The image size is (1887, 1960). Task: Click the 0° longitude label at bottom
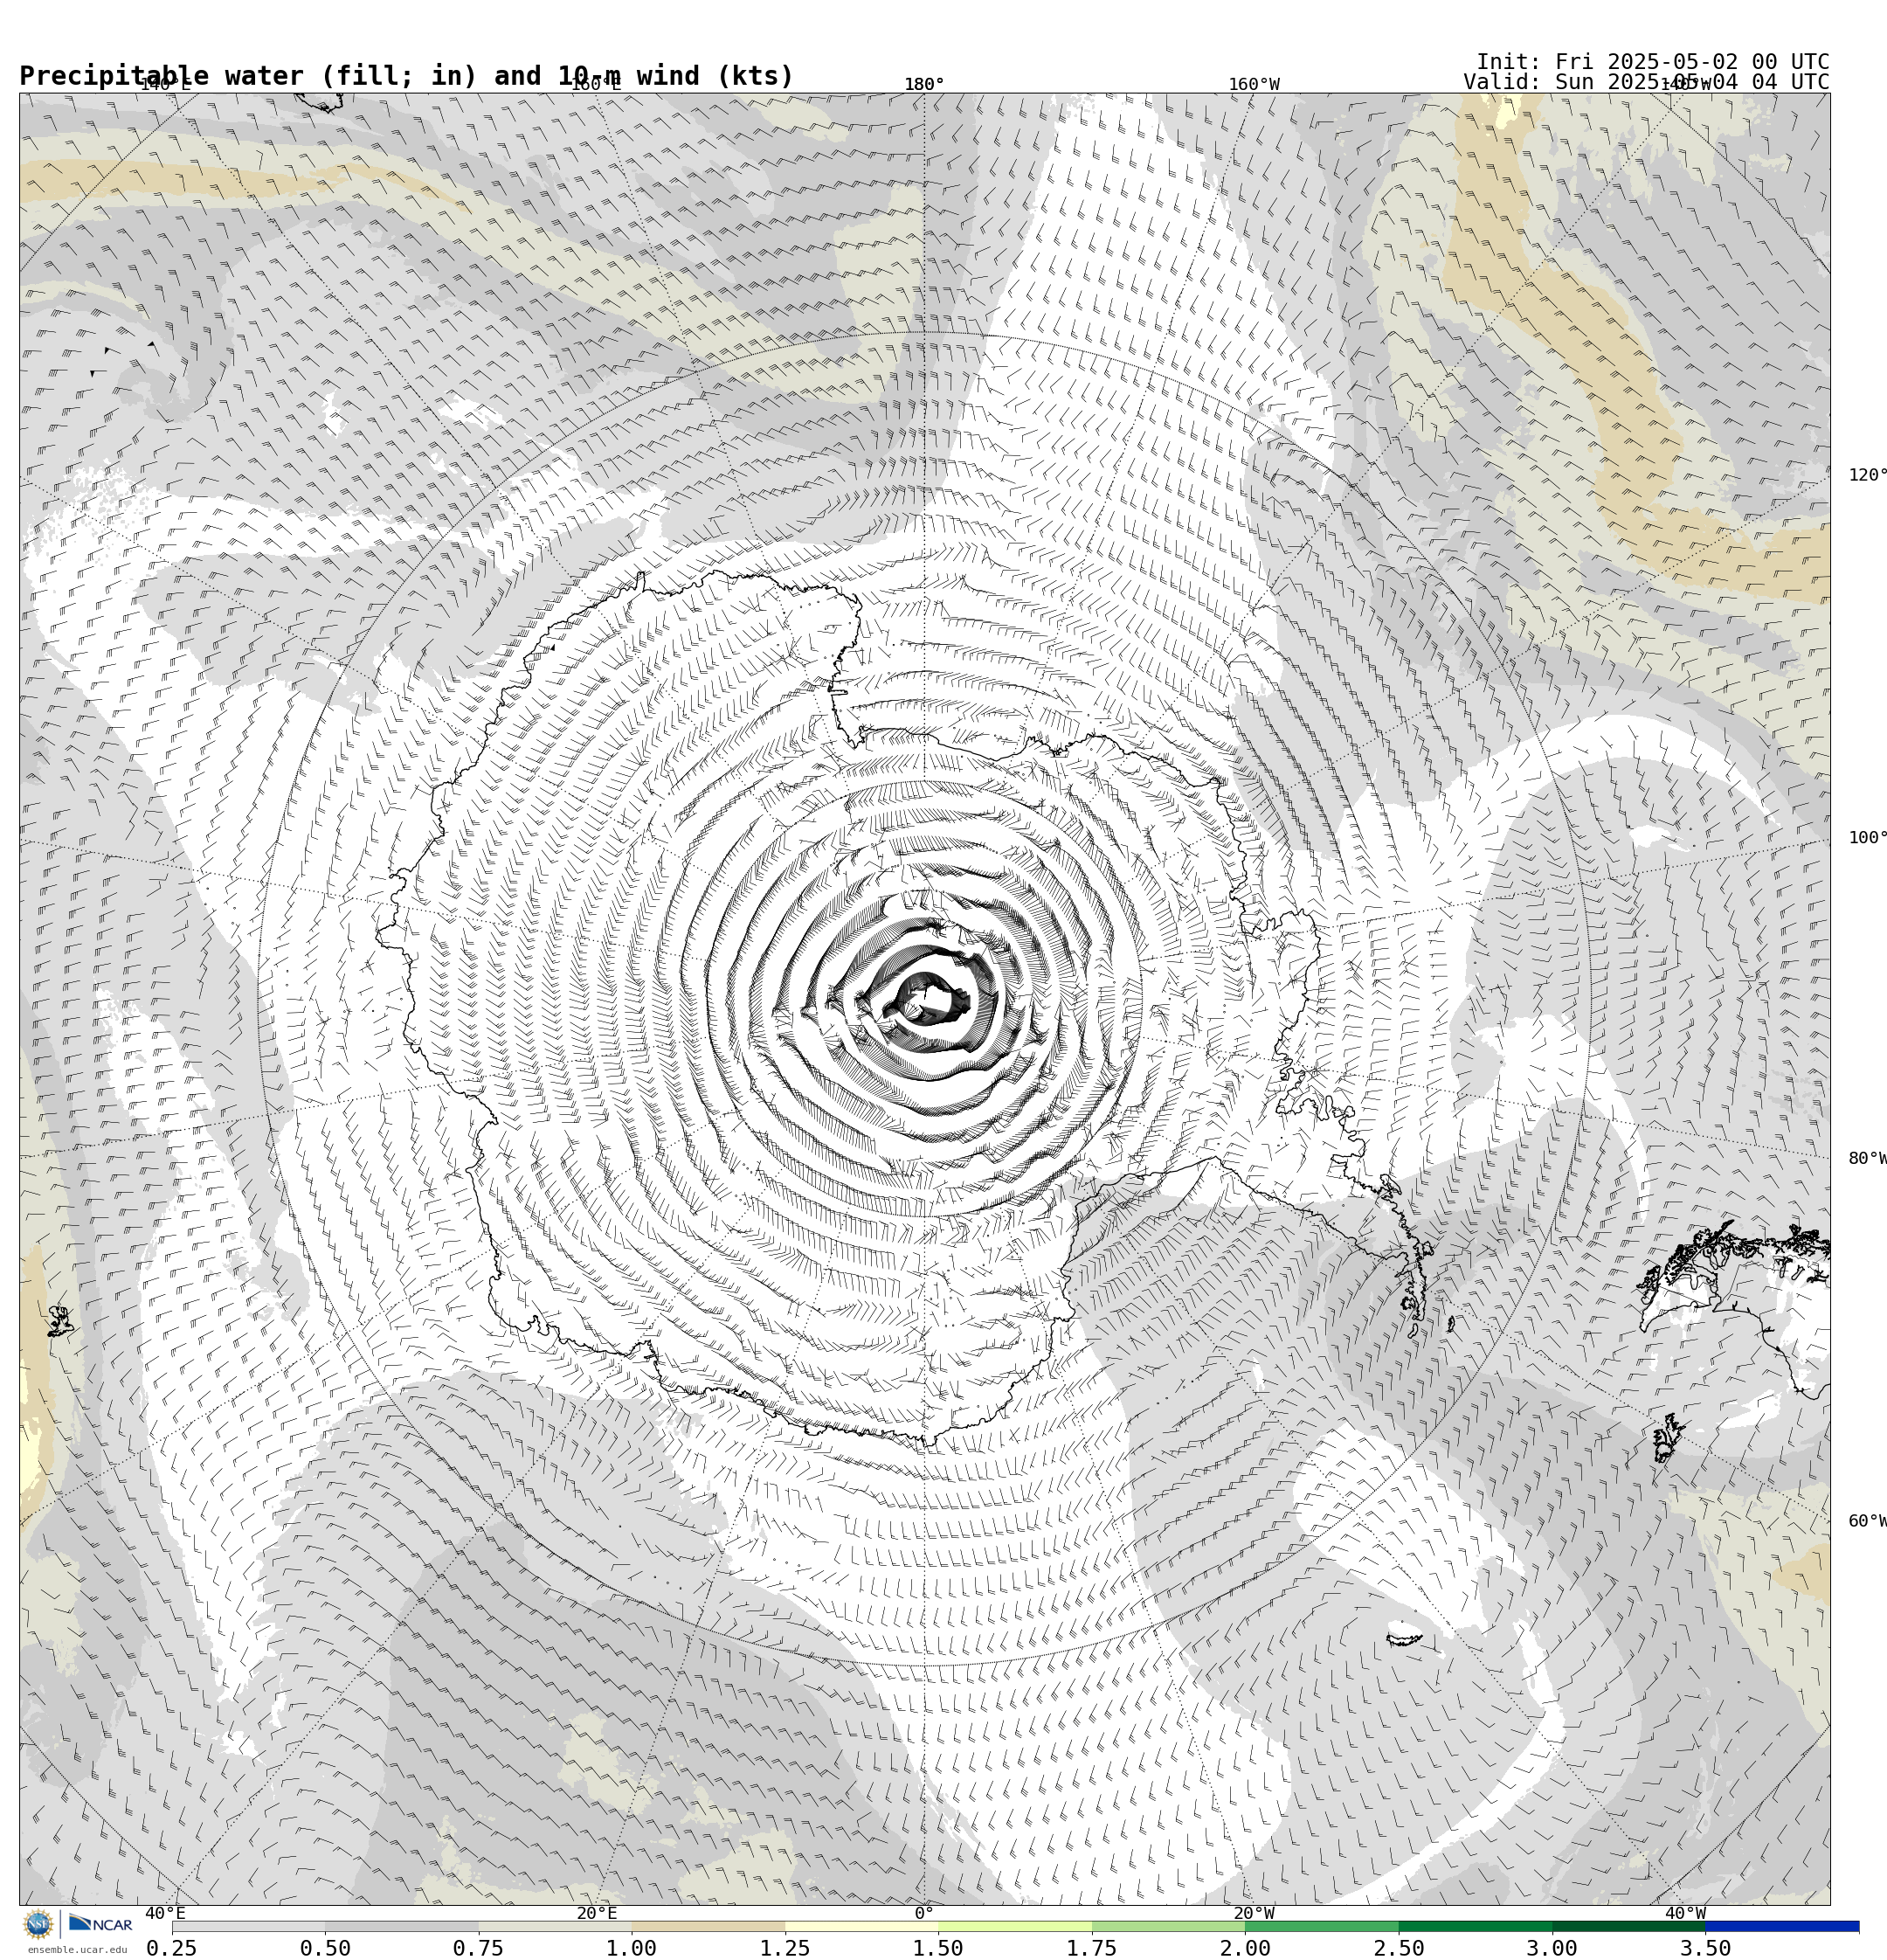[x=924, y=1914]
